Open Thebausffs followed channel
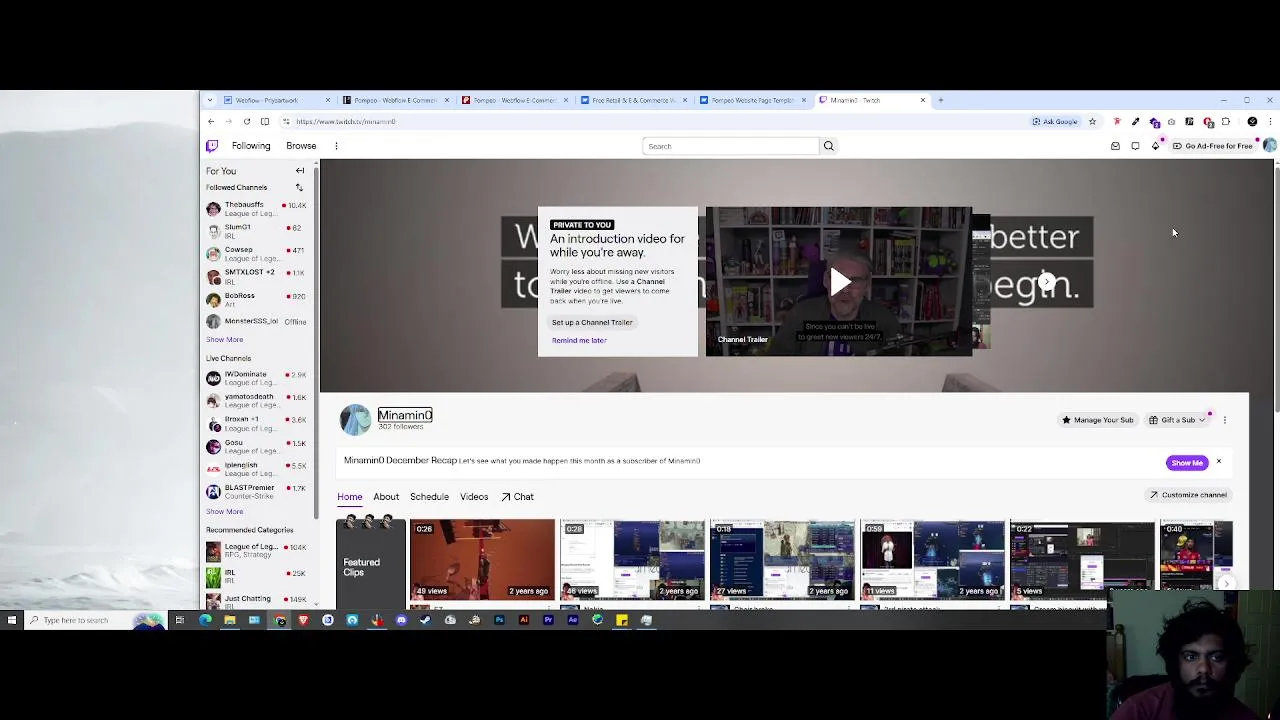 256,208
